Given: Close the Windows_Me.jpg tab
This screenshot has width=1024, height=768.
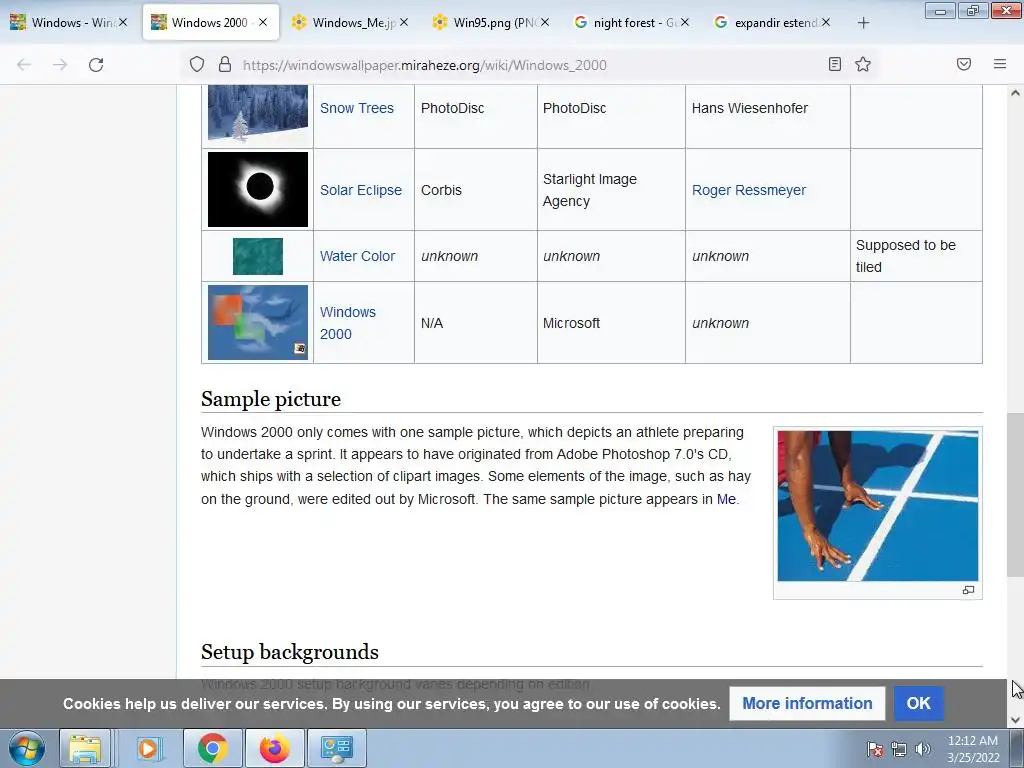Looking at the screenshot, I should point(404,22).
